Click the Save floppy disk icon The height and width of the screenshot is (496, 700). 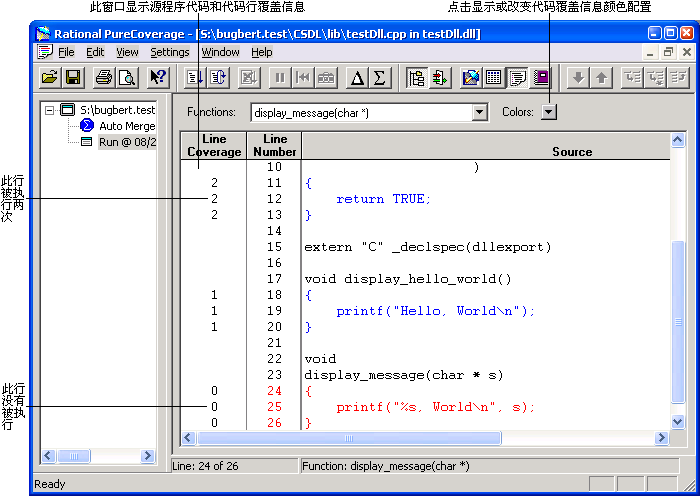[x=73, y=78]
